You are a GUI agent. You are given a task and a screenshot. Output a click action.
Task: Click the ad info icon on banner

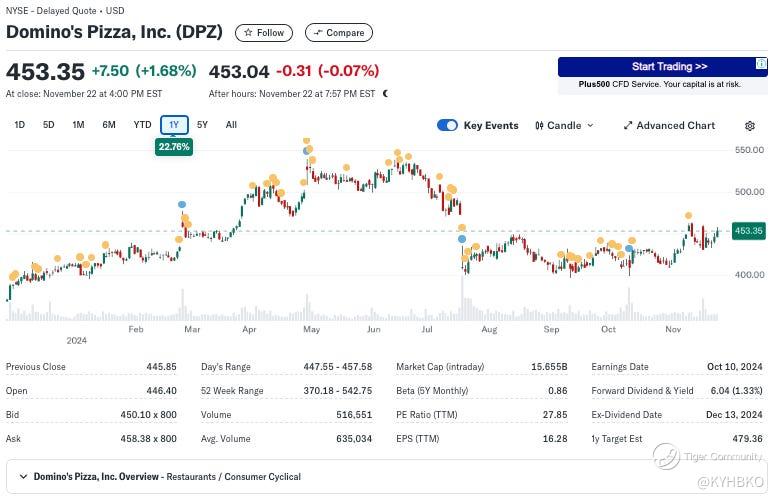click(761, 63)
